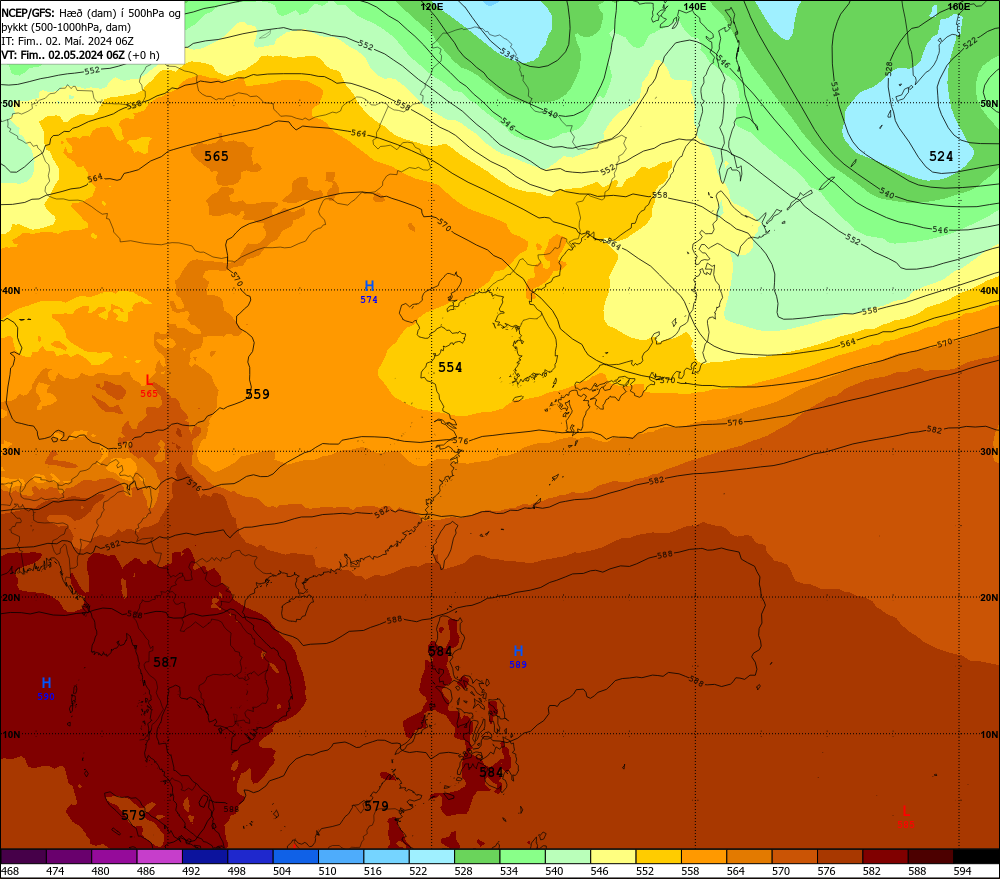The height and width of the screenshot is (879, 1000).
Task: Click the legend number '510'
Action: tap(327, 871)
